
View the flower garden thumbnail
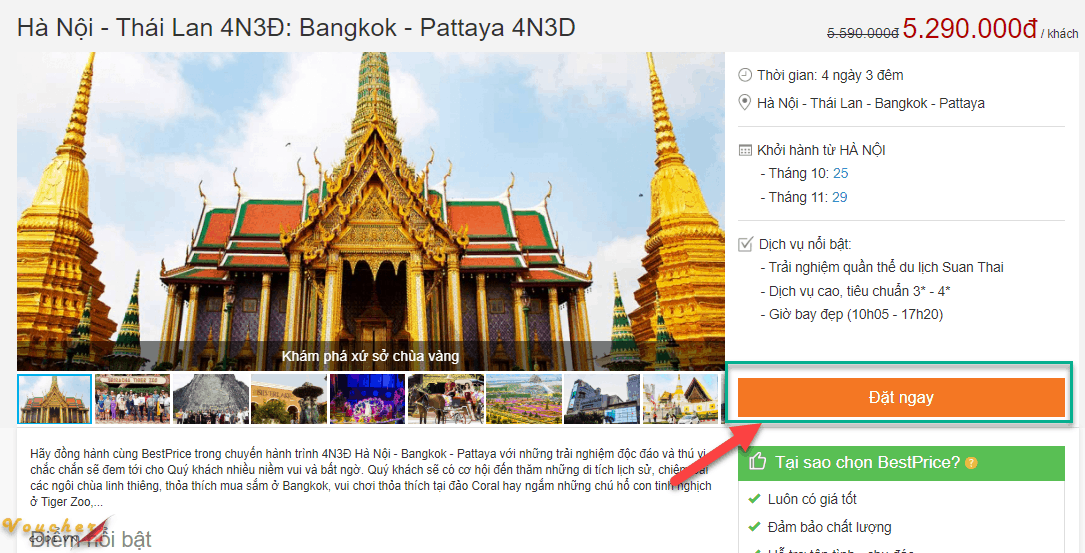click(523, 399)
